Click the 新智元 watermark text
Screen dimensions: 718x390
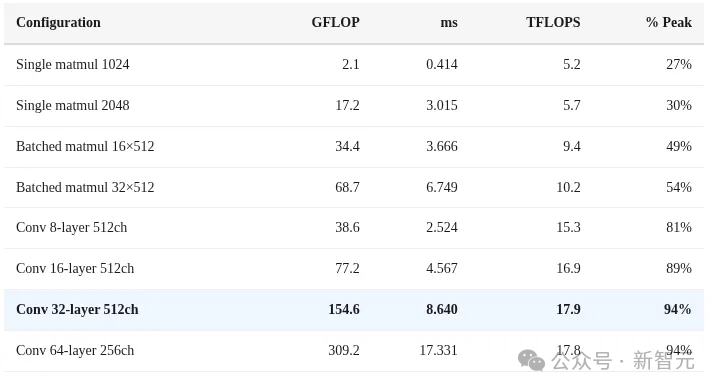coord(664,361)
